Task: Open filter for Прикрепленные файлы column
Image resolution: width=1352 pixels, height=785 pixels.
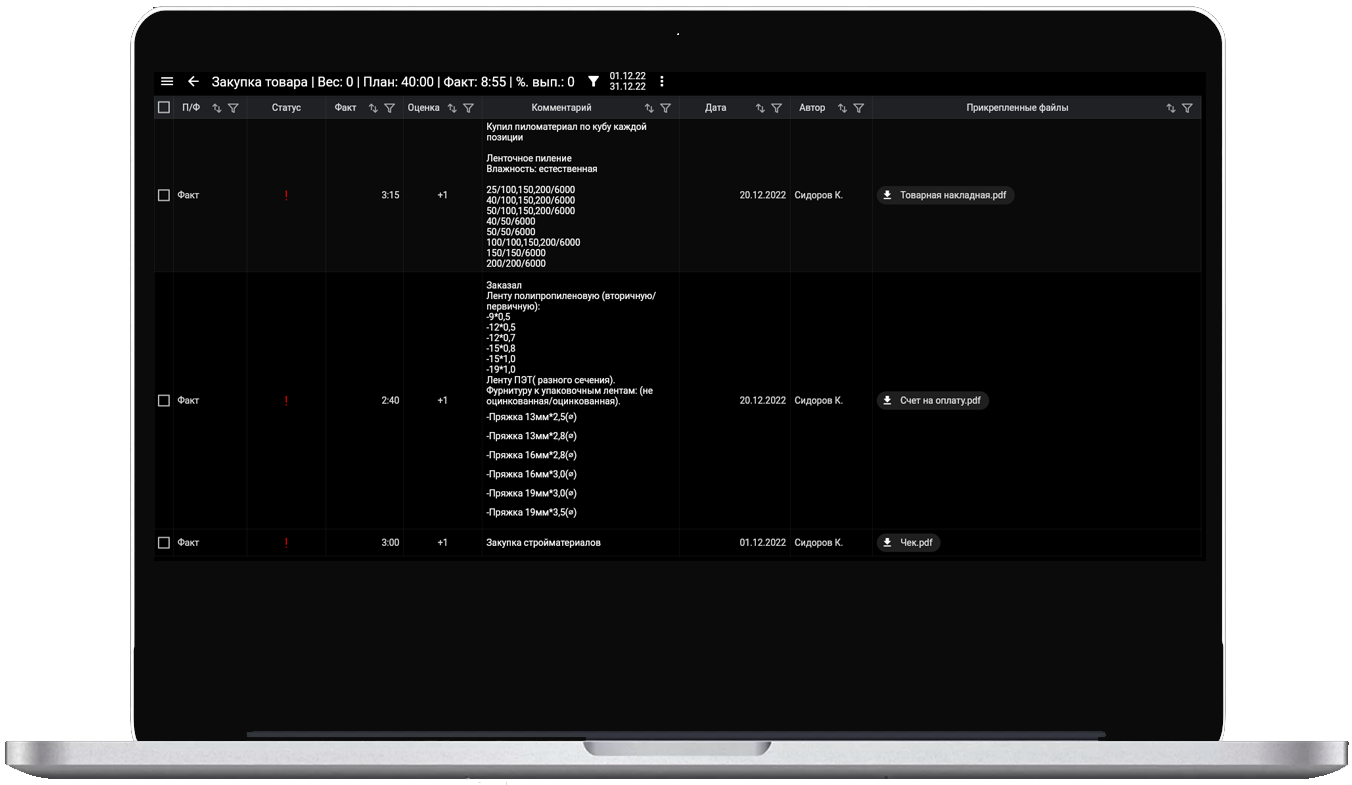Action: (1187, 108)
